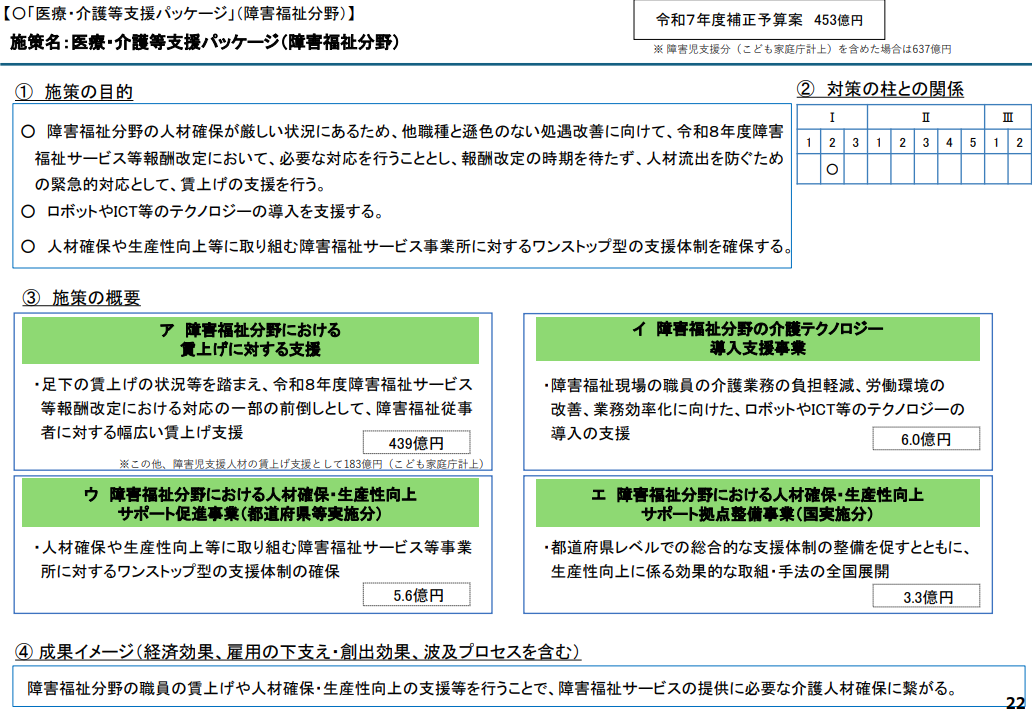This screenshot has height=709, width=1032.
Task: Select the Ⅰ column header in the table
Action: tap(832, 118)
